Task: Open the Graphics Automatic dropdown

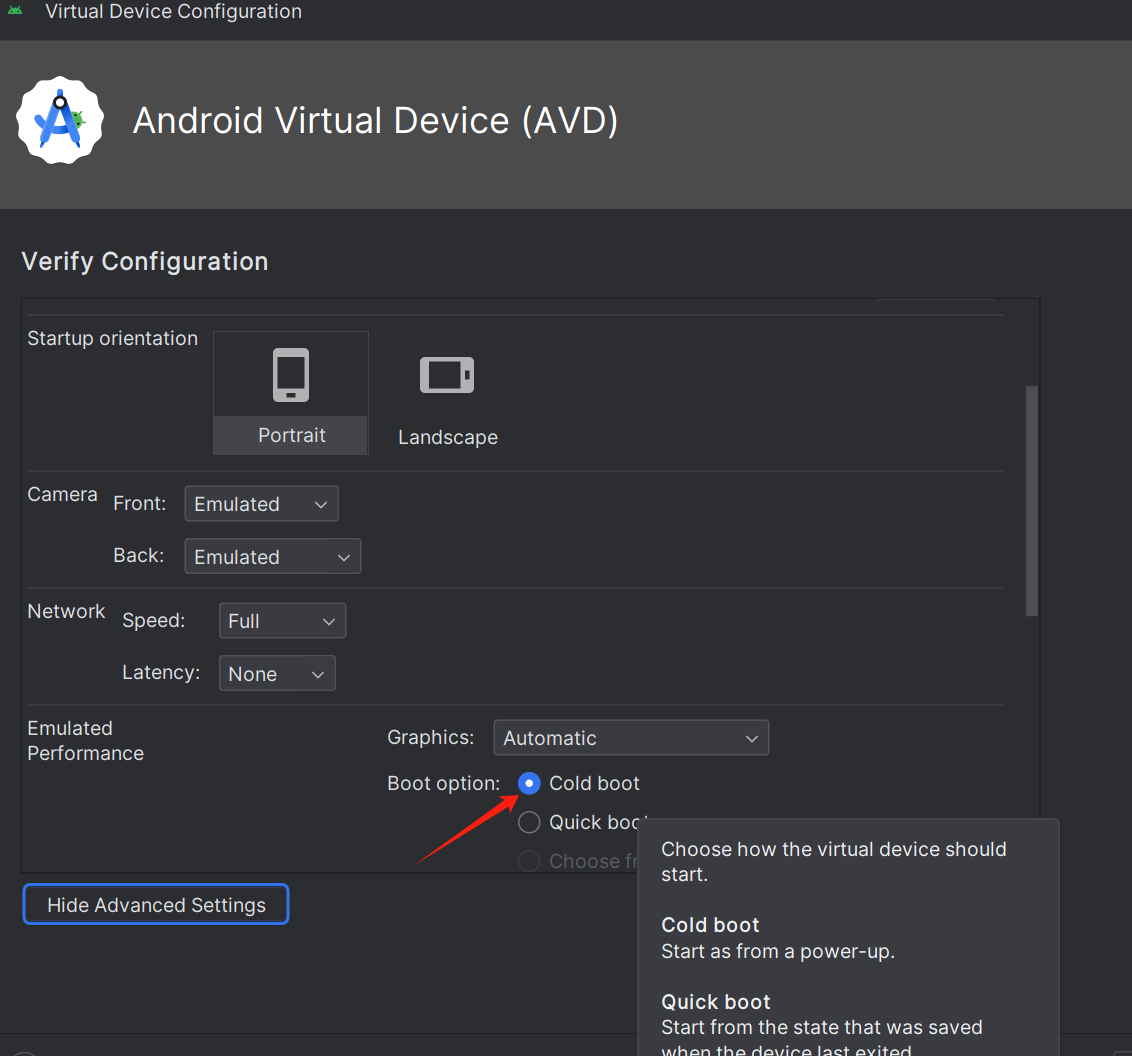Action: [631, 738]
